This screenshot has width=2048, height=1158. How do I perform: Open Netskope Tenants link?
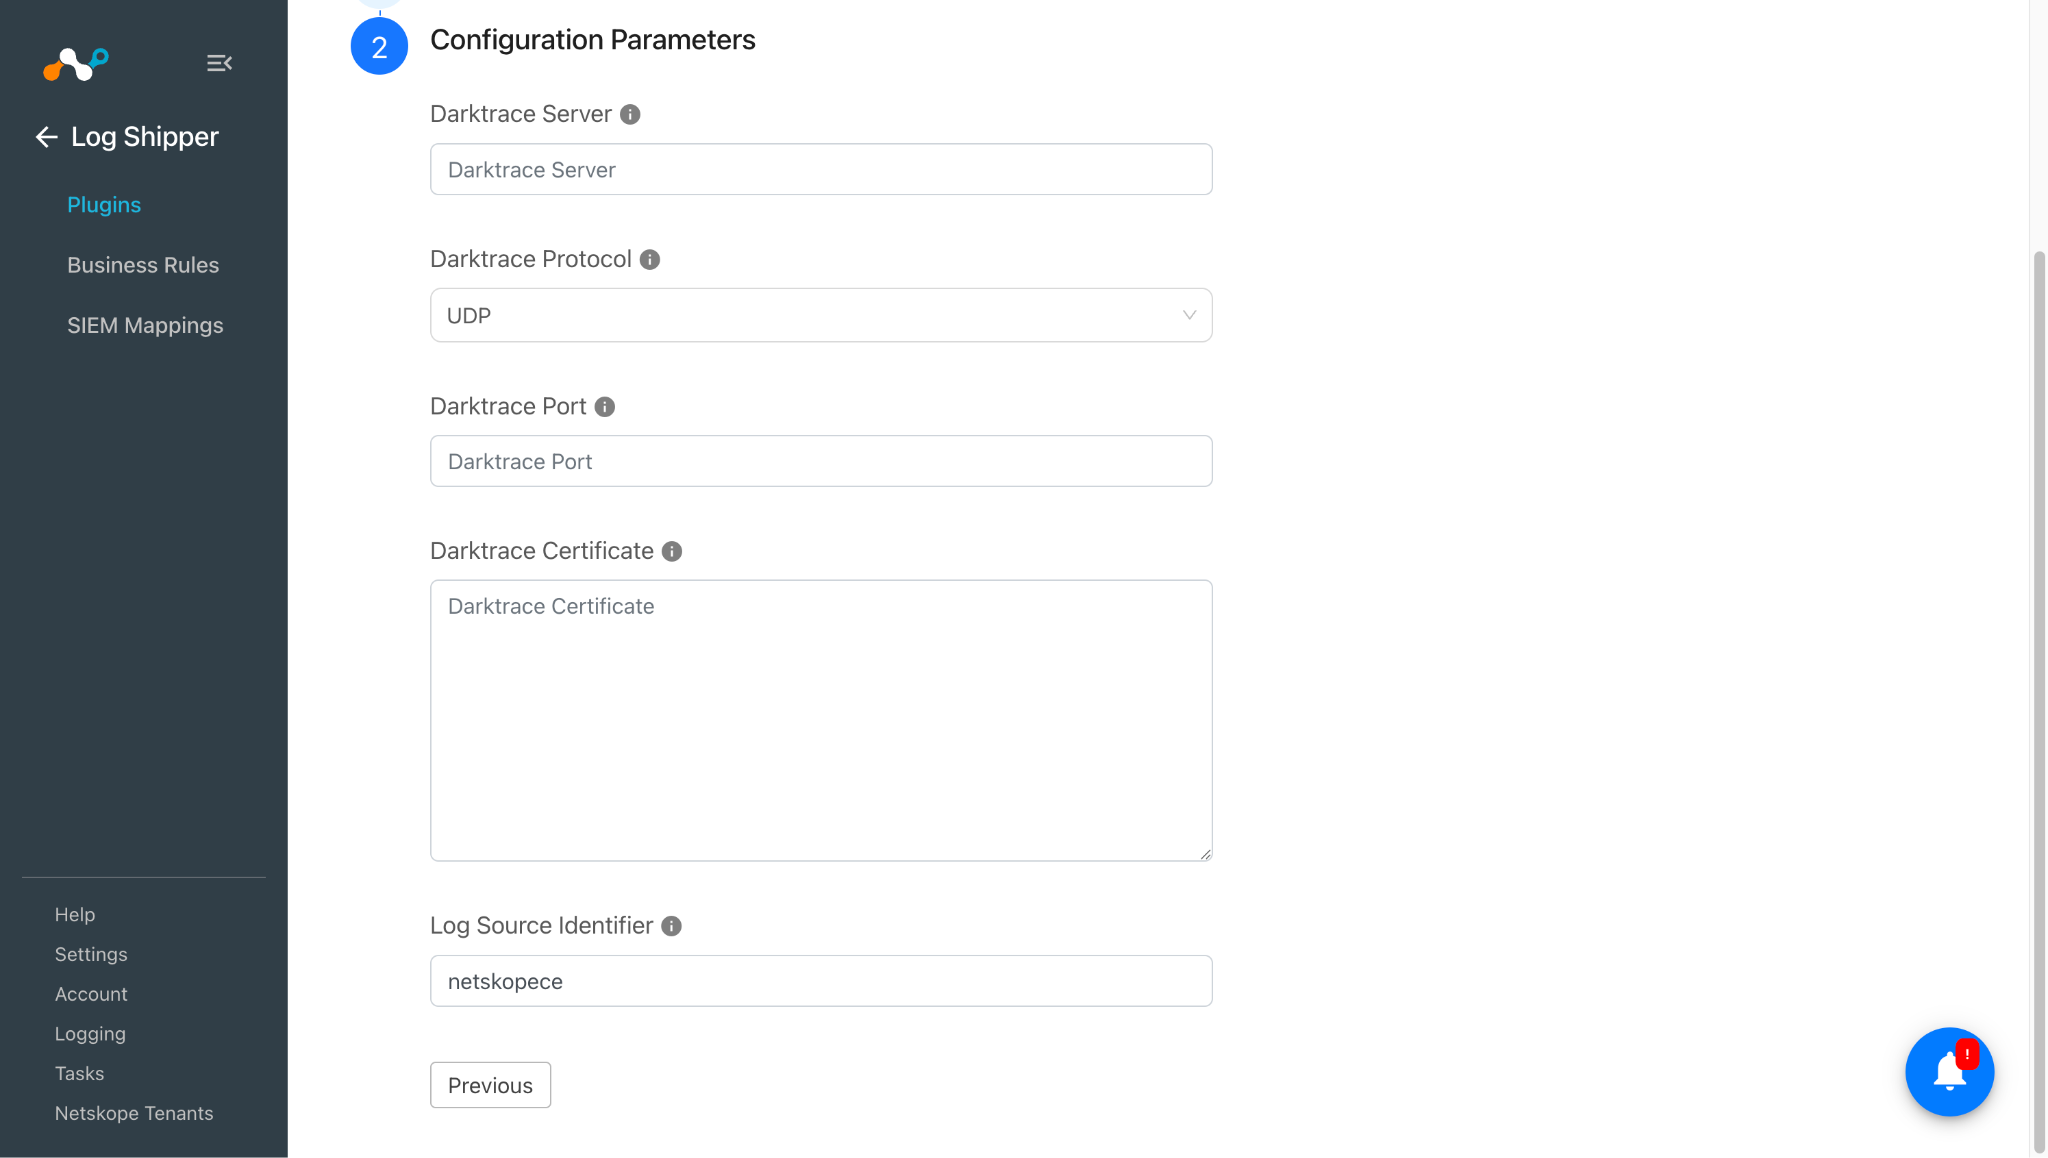click(x=134, y=1113)
